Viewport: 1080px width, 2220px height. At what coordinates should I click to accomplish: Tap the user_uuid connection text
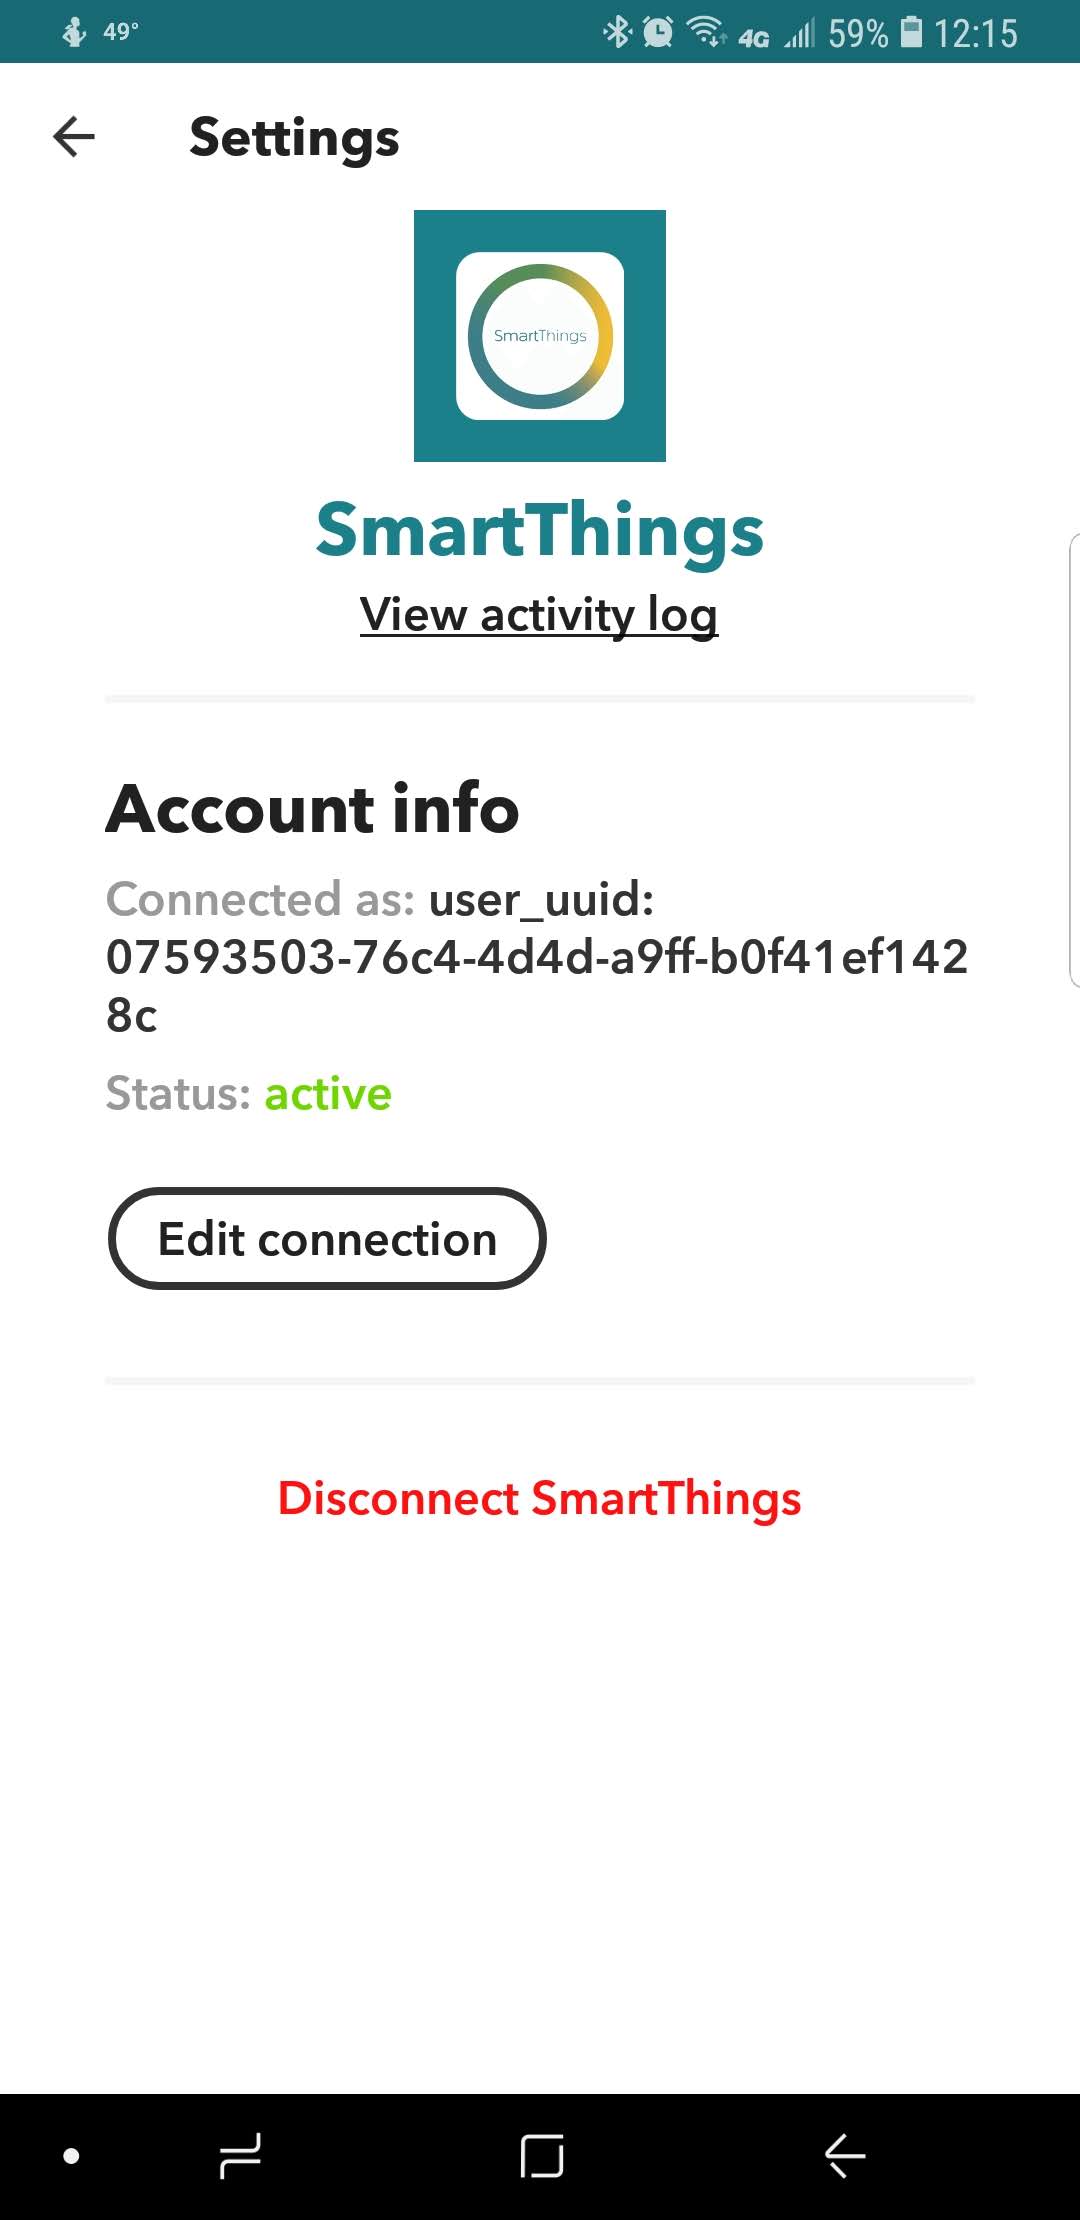pyautogui.click(x=537, y=957)
